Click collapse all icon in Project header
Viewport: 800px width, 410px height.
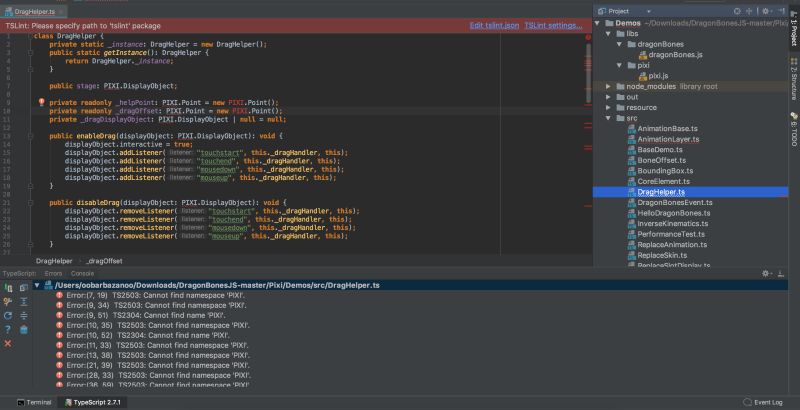pyautogui.click(x=749, y=11)
